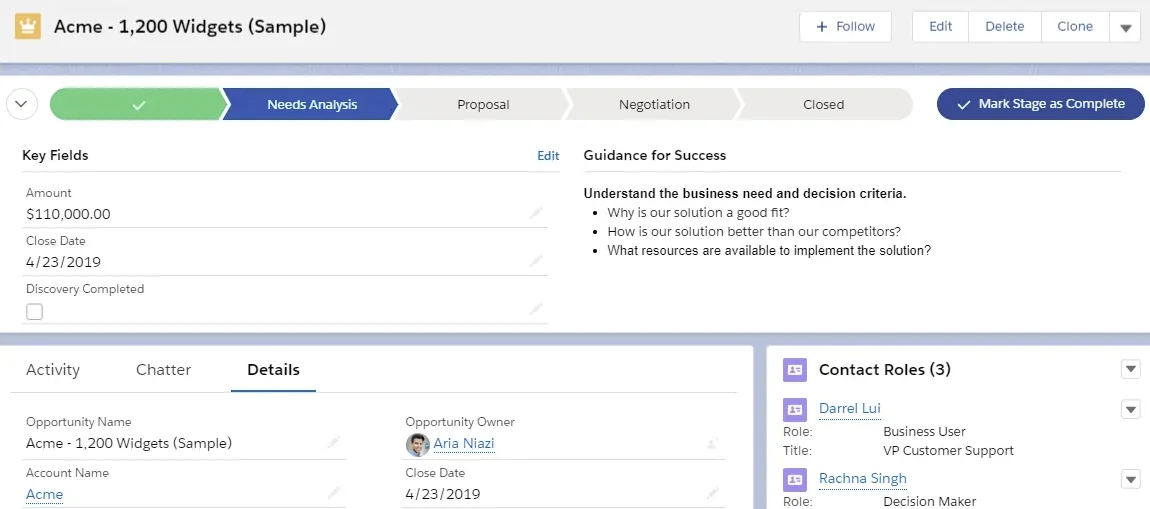
Task: Open the Darrel Lui row actions dropdown
Action: (x=1130, y=409)
